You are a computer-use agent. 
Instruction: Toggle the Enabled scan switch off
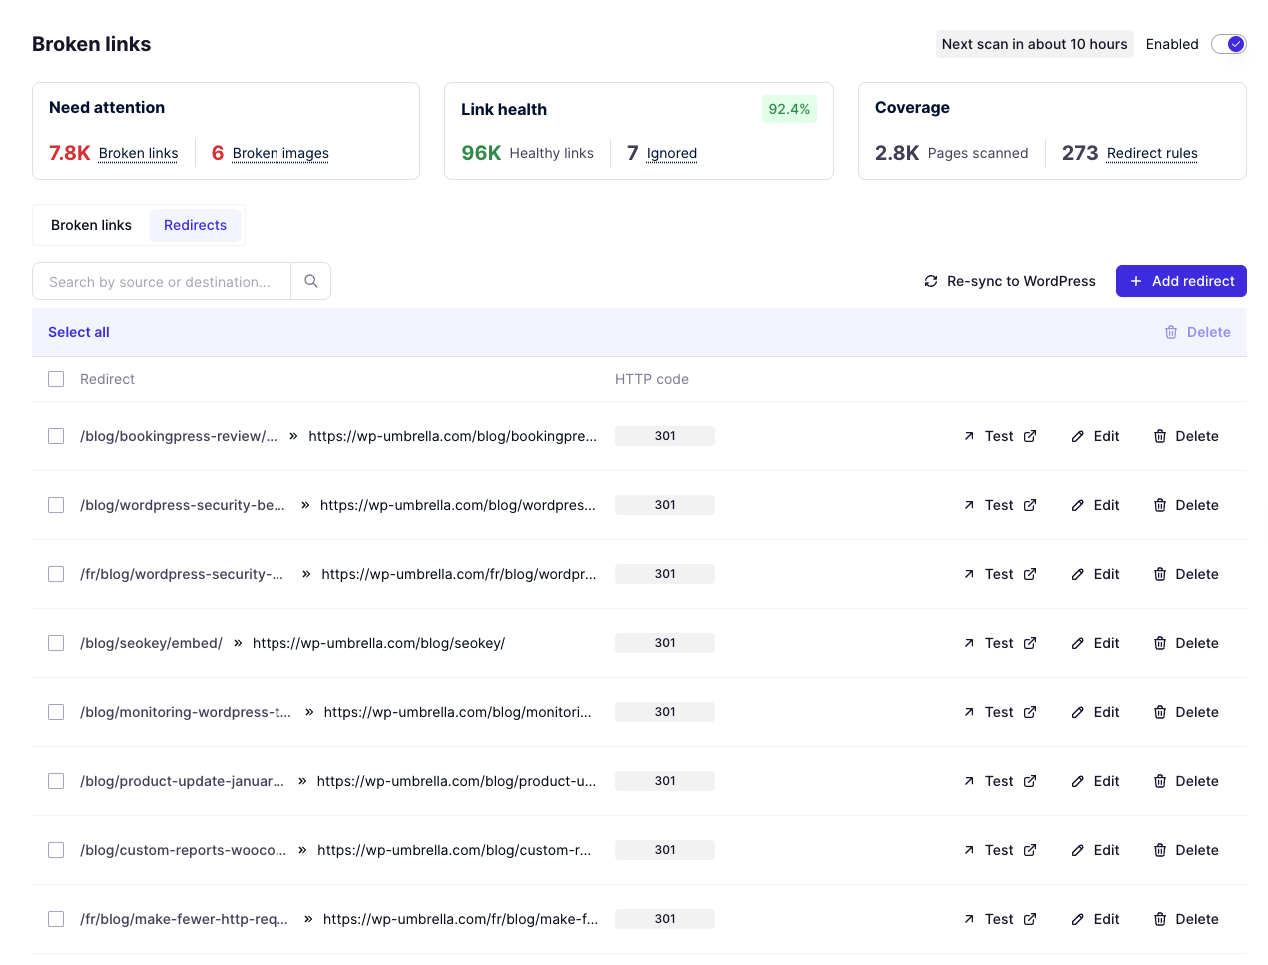point(1228,44)
